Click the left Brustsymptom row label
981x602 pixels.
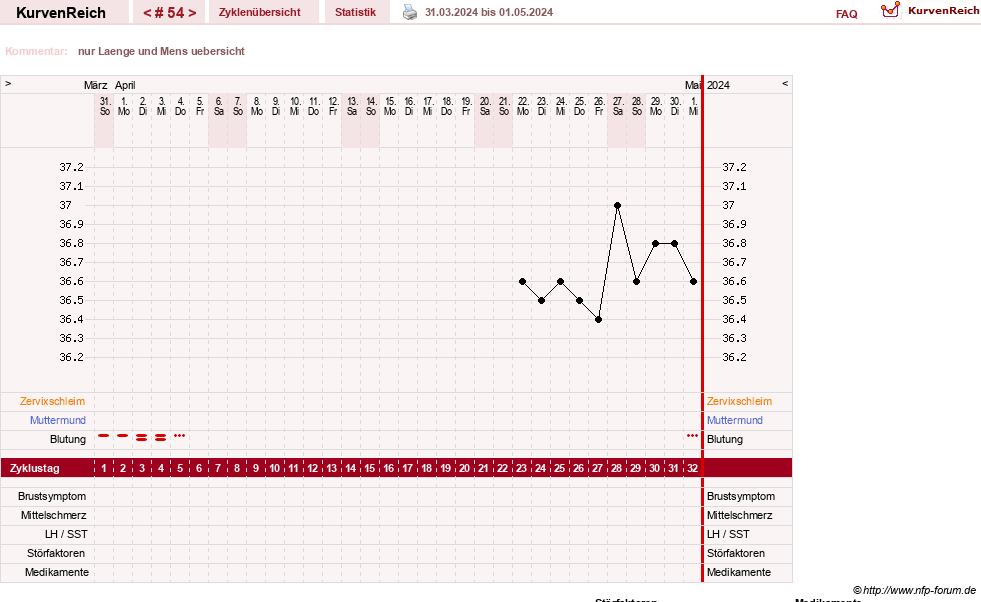pos(52,496)
